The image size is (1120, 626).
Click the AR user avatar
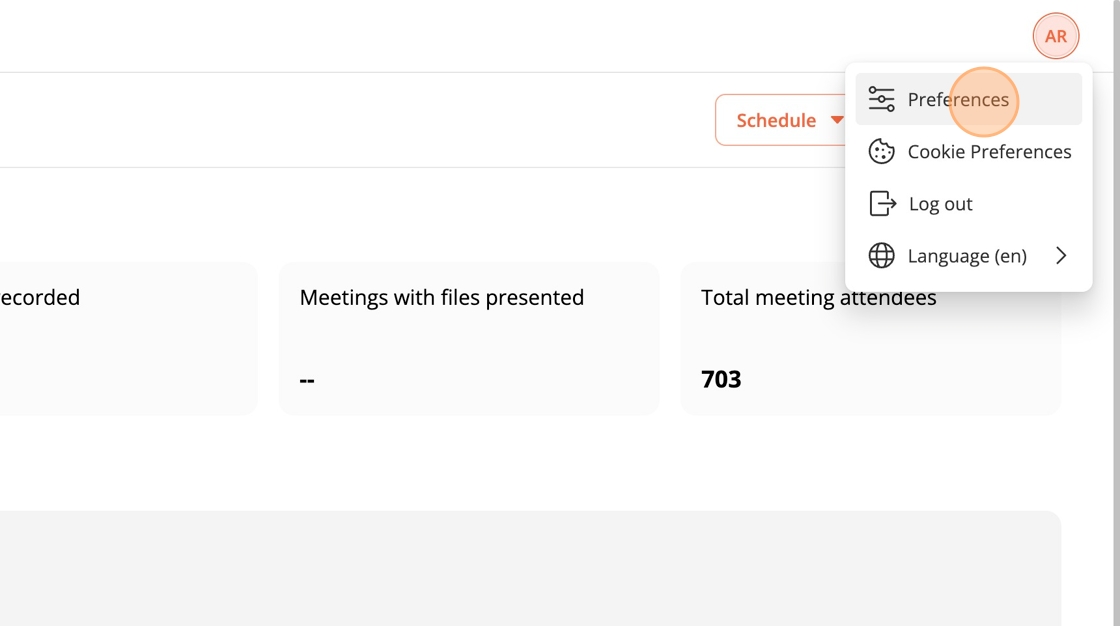point(1055,37)
